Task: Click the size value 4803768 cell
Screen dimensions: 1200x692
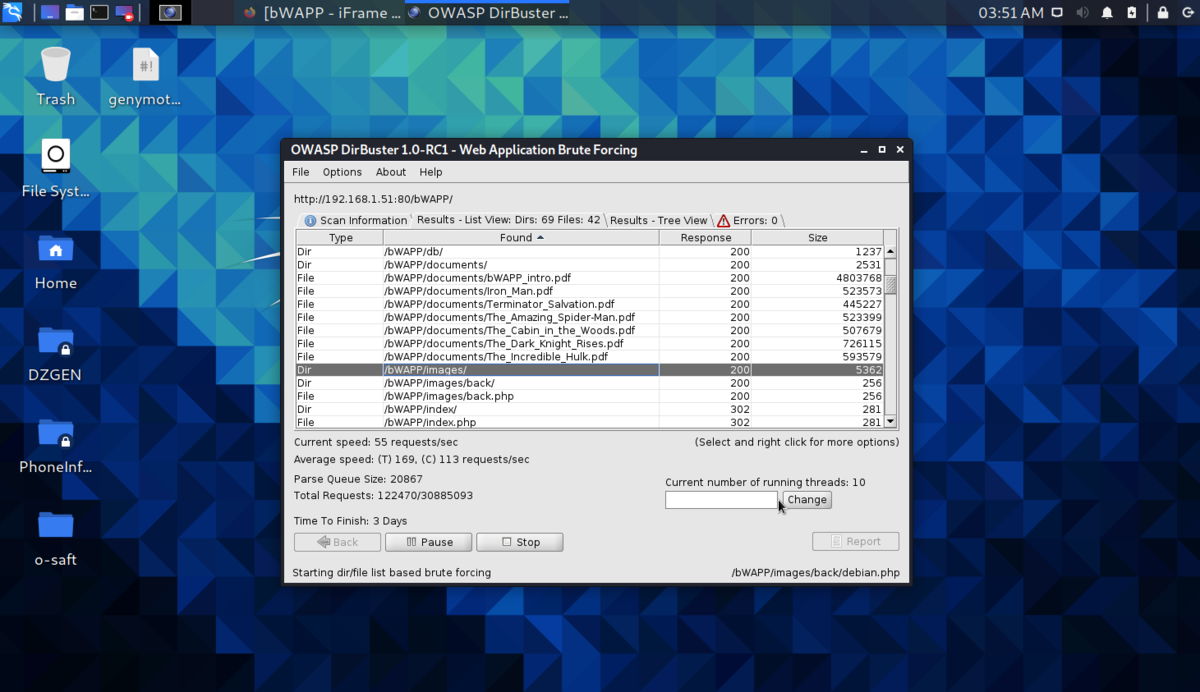Action: point(817,278)
